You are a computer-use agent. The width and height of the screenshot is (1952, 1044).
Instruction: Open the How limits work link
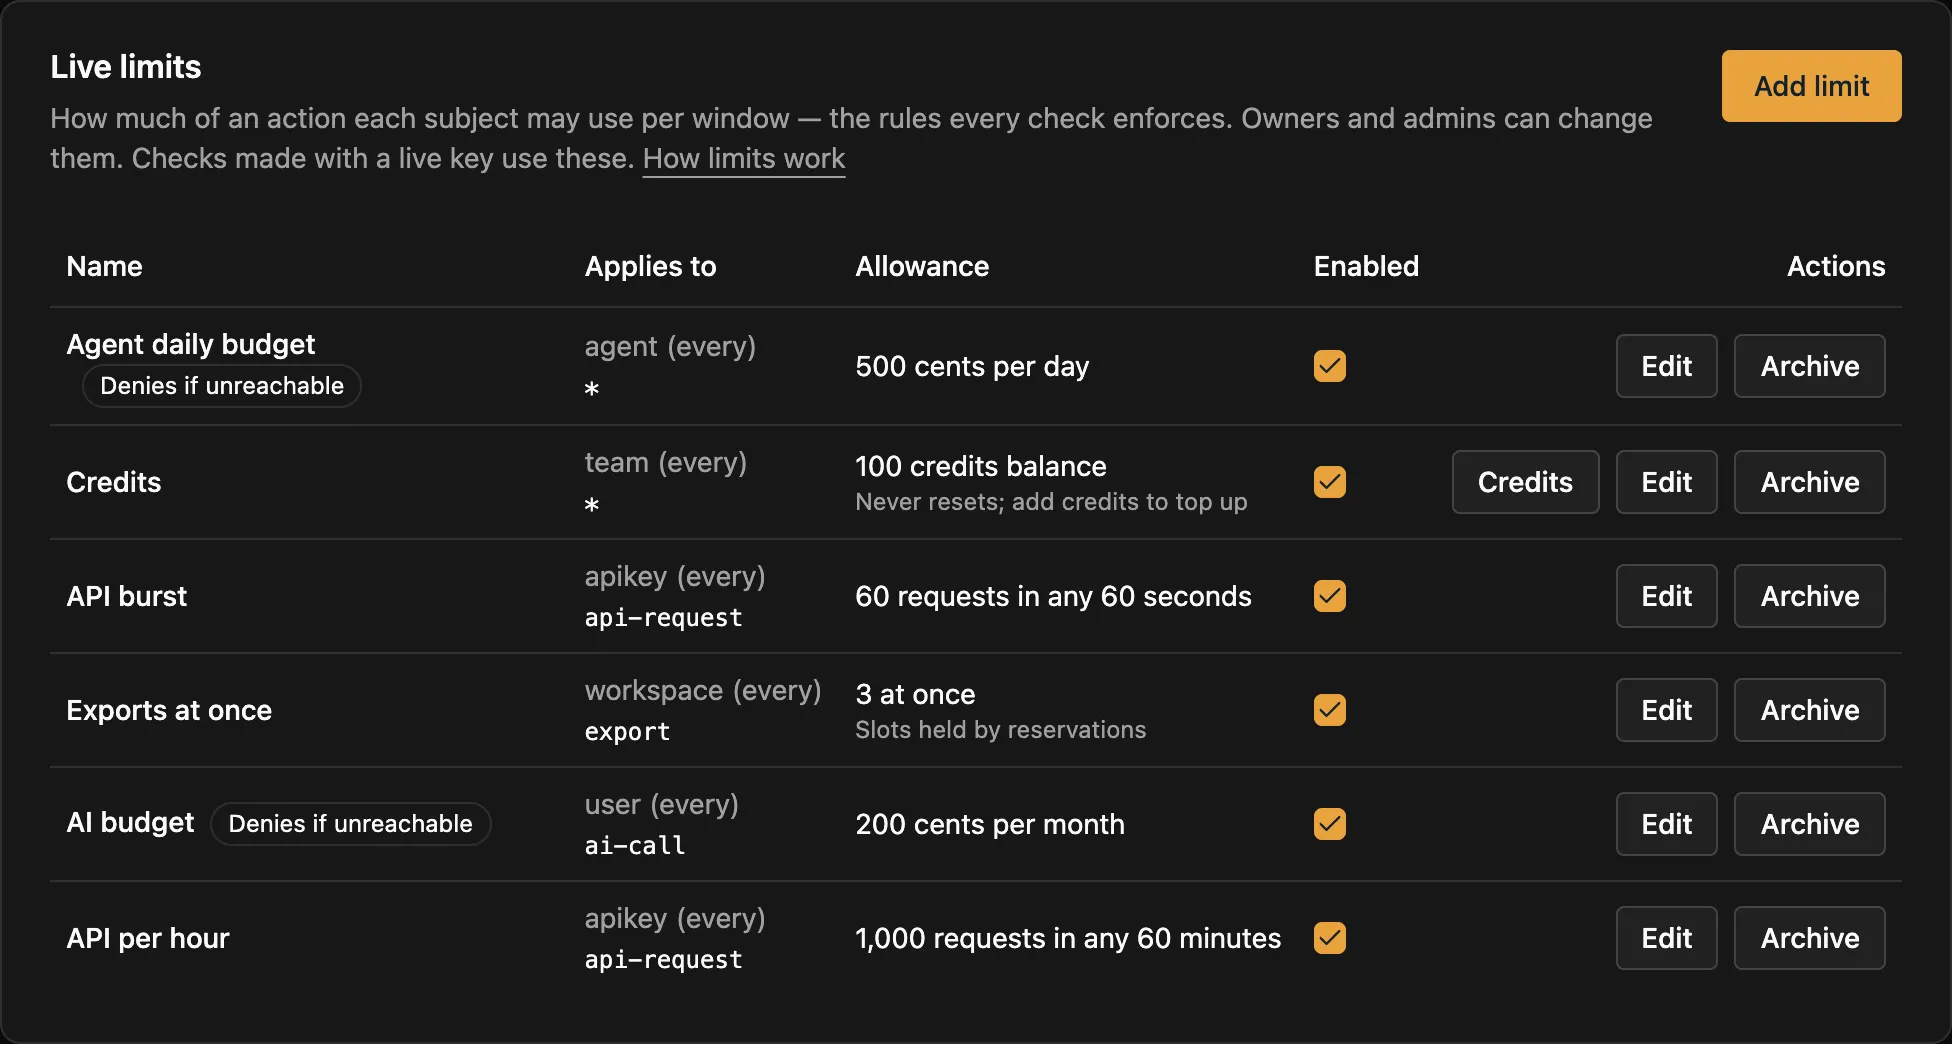click(744, 158)
